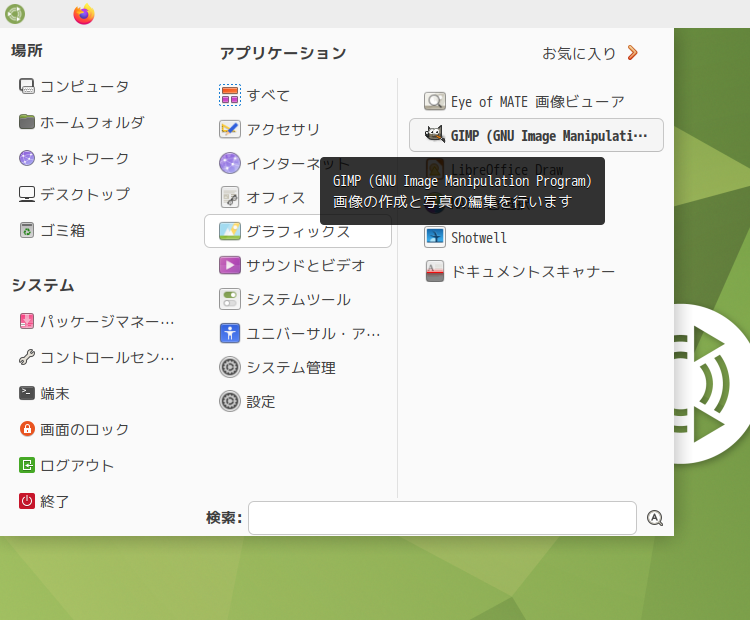The image size is (750, 620).
Task: Click the すべて category icon
Action: [230, 95]
